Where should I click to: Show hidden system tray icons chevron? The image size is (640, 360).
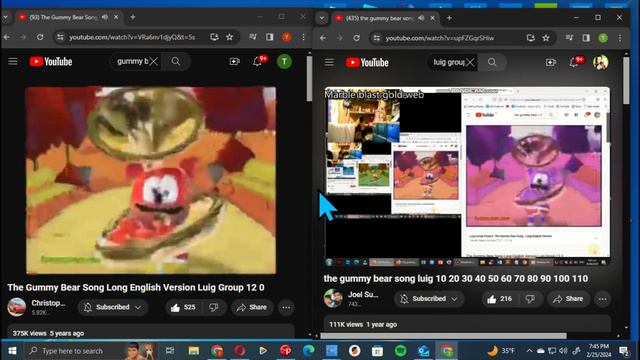click(x=529, y=351)
